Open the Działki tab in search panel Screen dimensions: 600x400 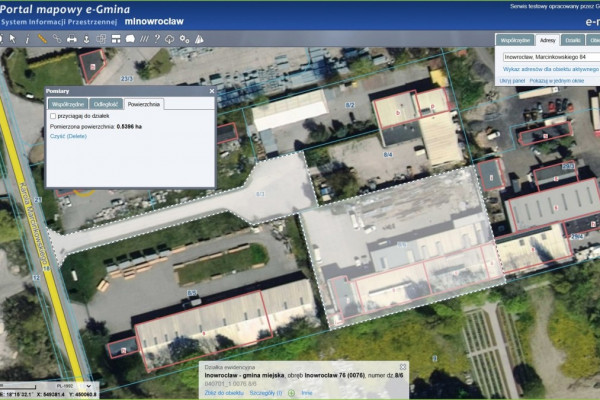tap(573, 40)
